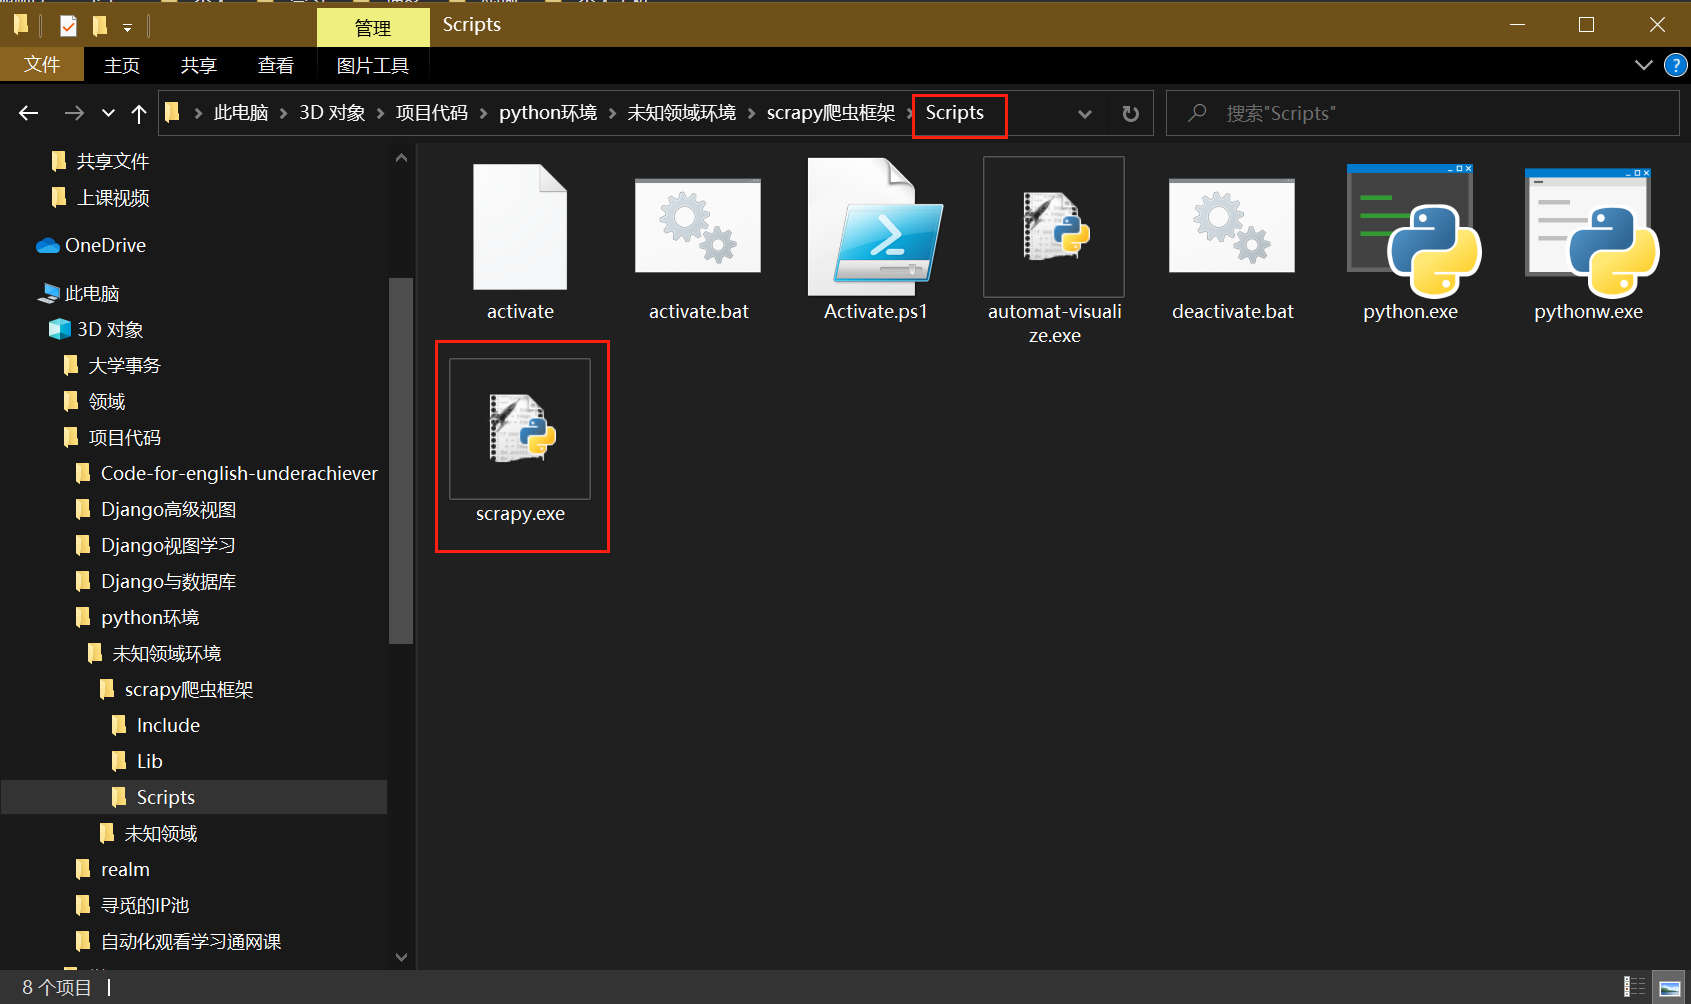Screen dimensions: 1691x1004
Task: Navigate to 此电脑 in address bar
Action: coord(241,113)
